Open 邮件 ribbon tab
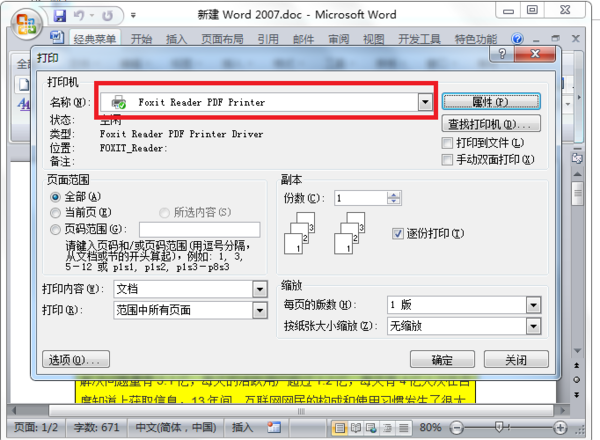Screen dimensions: 600x440 pos(303,39)
